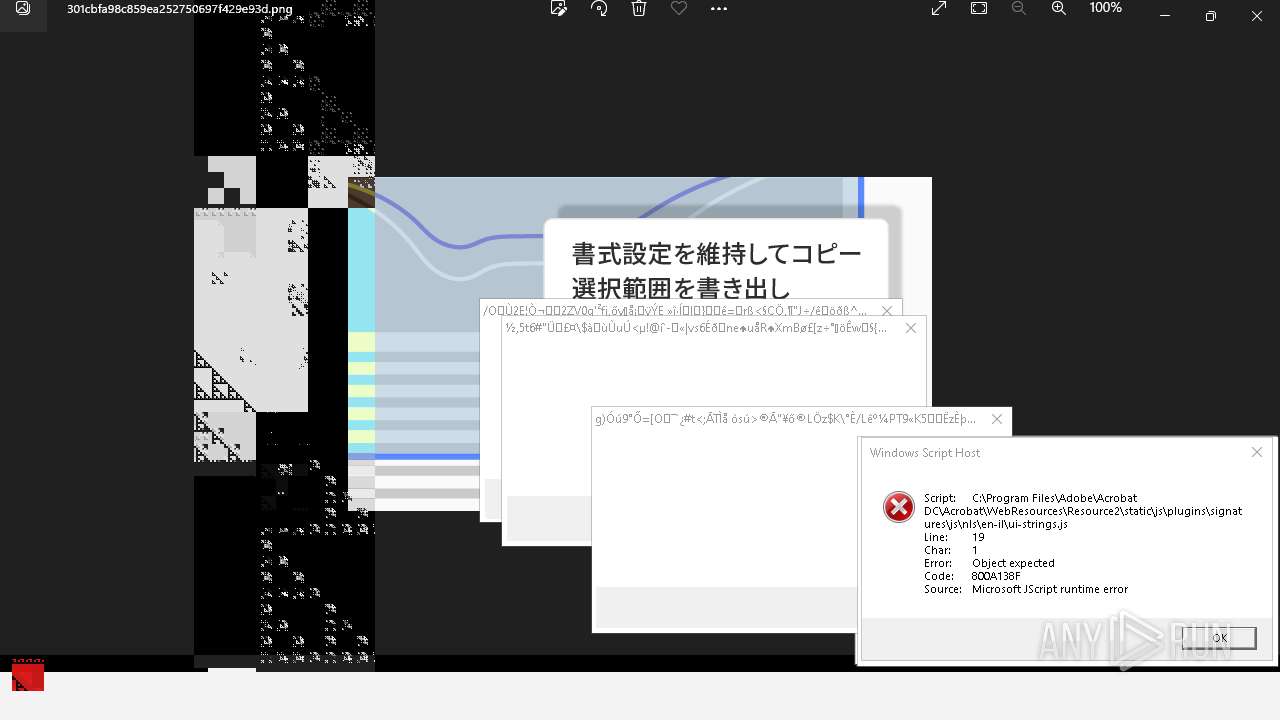The width and height of the screenshot is (1280, 720).
Task: Click the "Object expected" error text
Action: tap(1013, 563)
